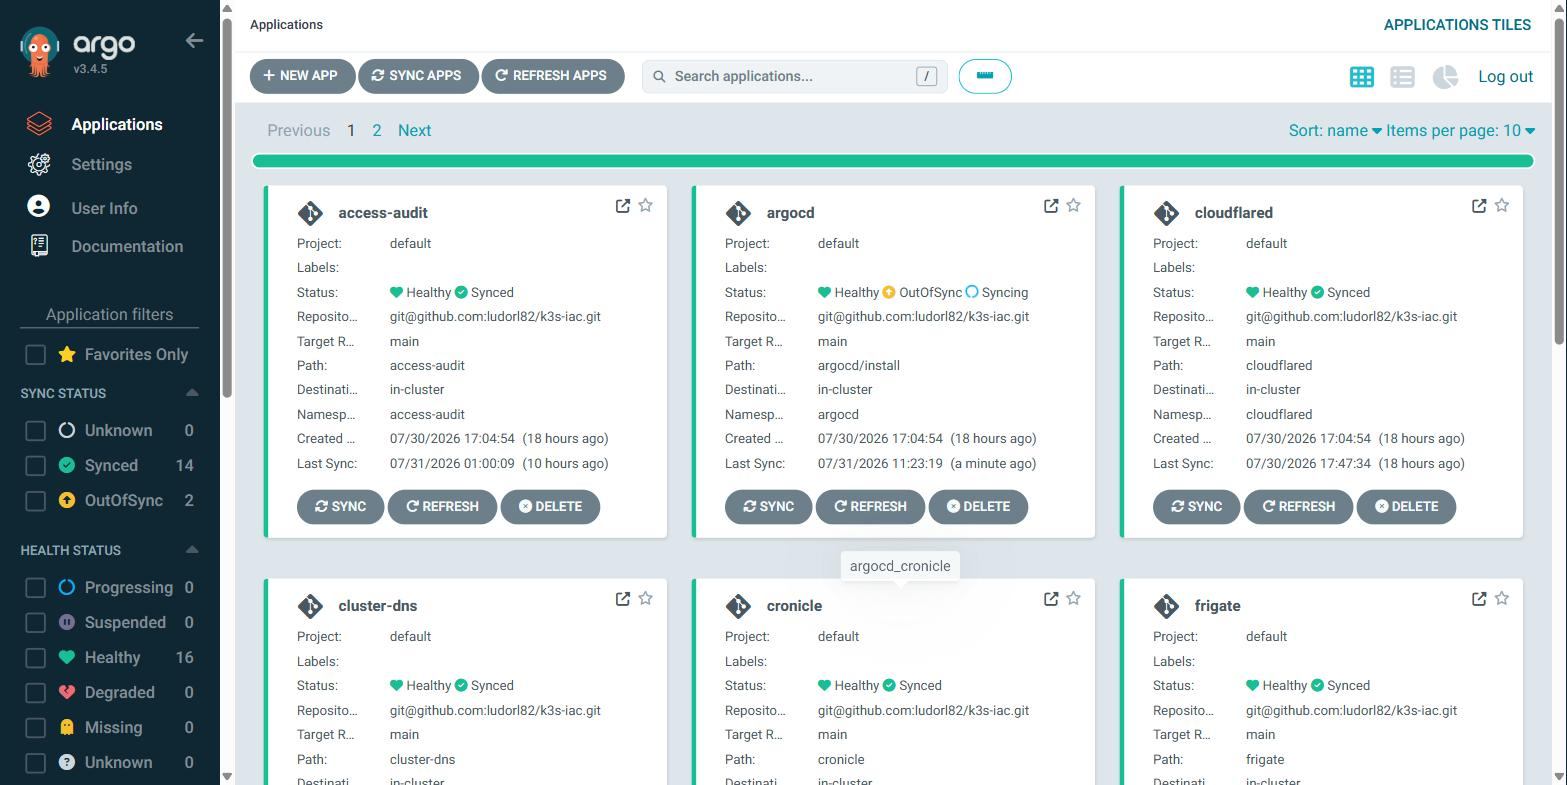Refresh the argocd application

coord(870,507)
